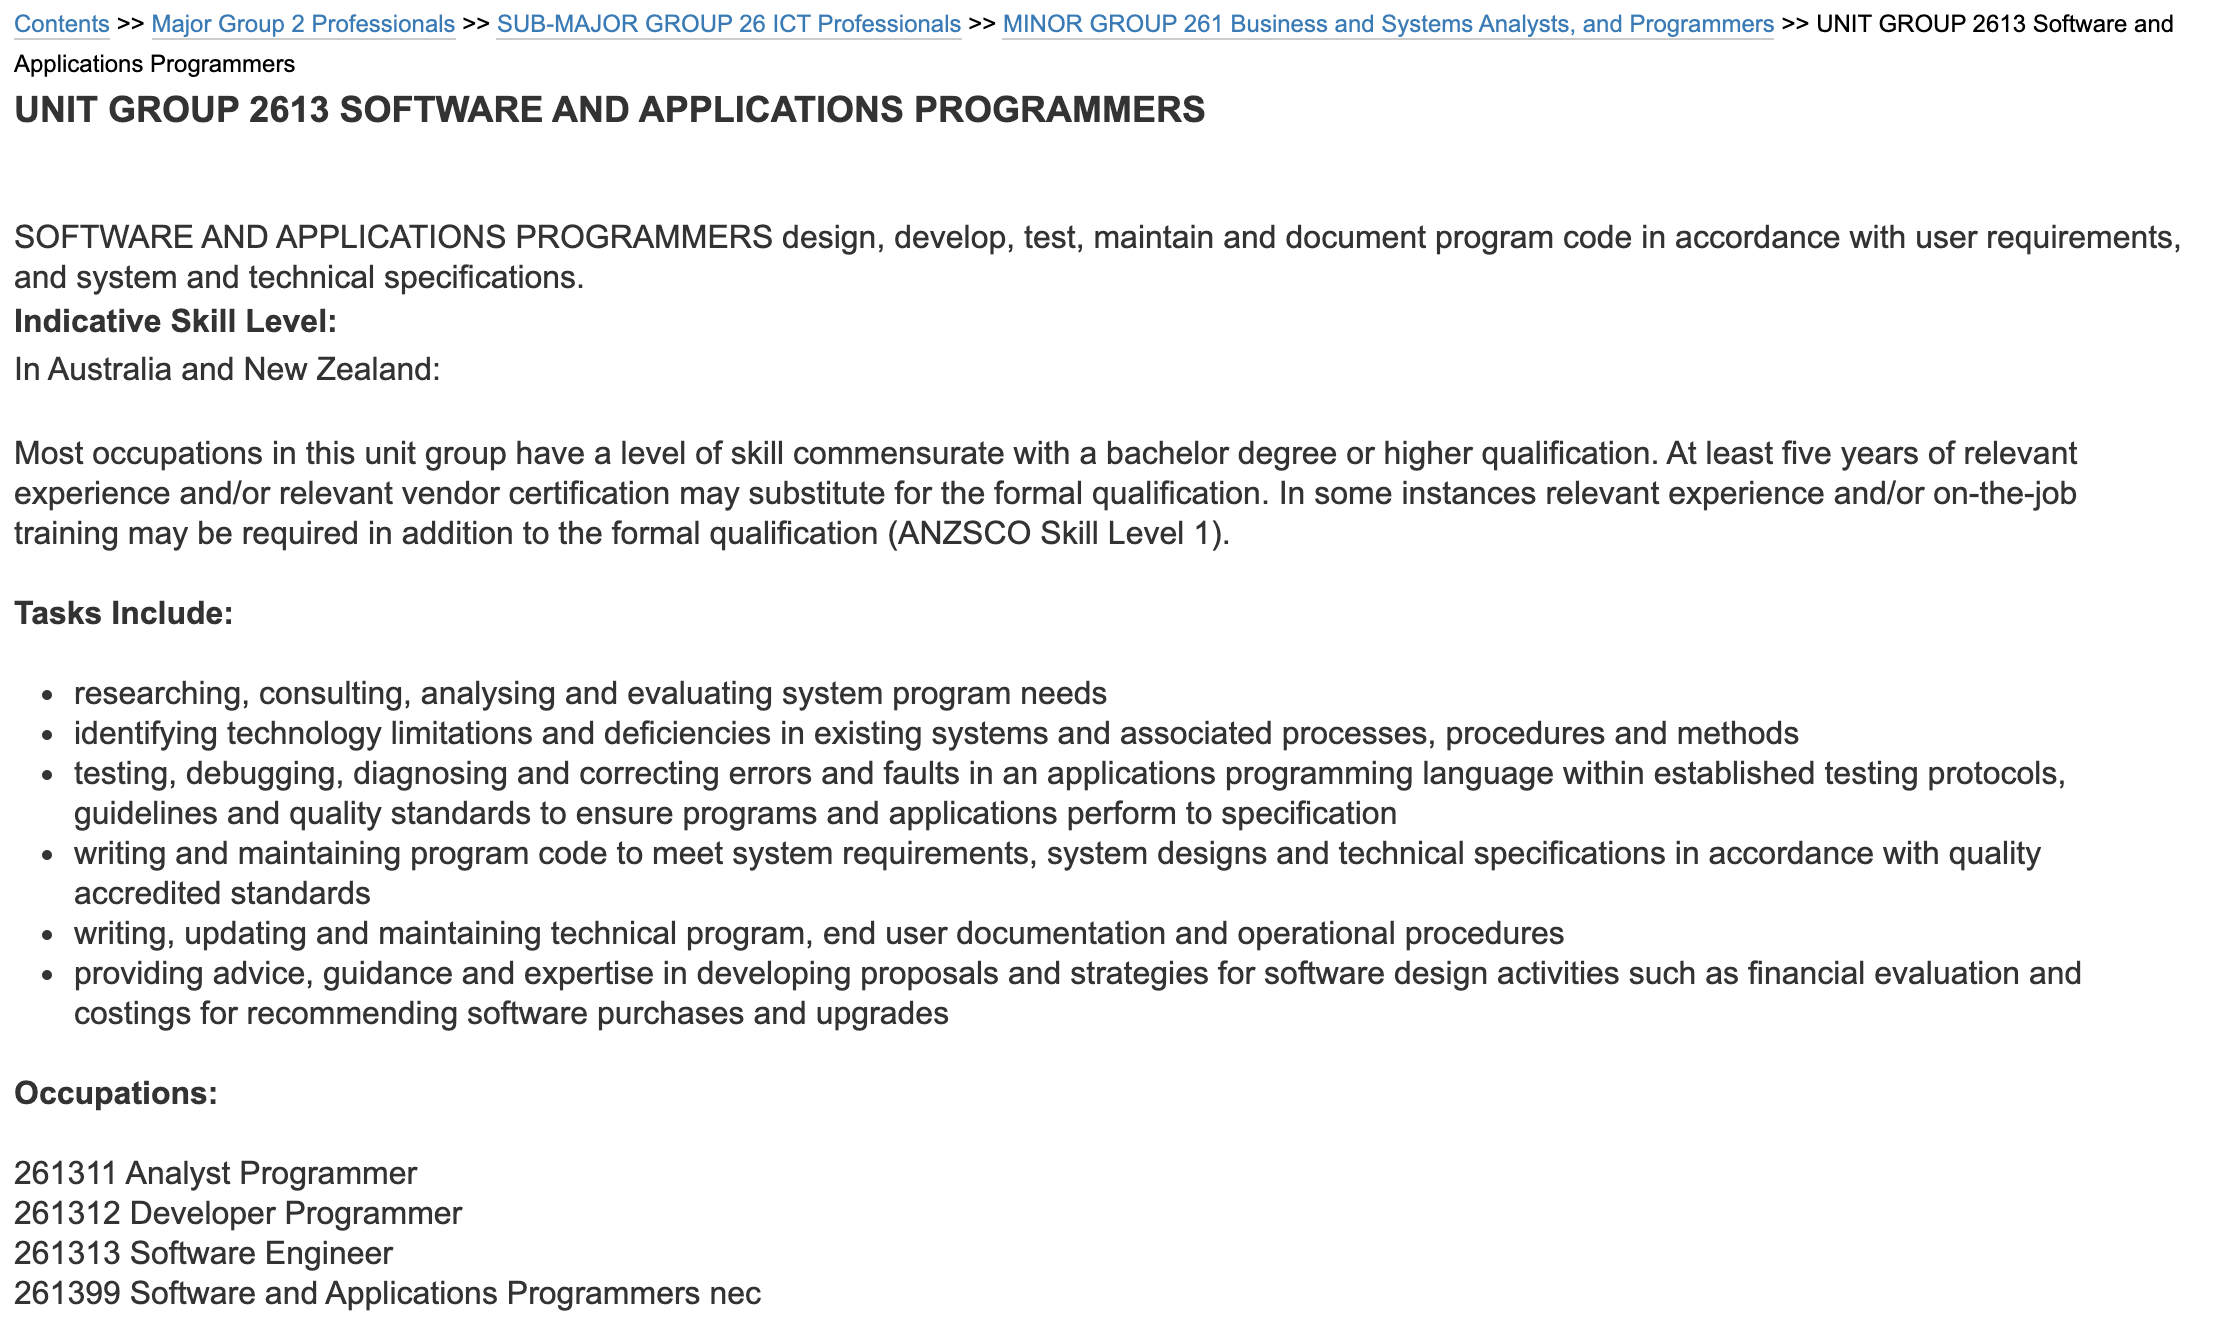2224x1320 pixels.
Task: Click the 'Tasks Include:' heading
Action: click(x=123, y=613)
